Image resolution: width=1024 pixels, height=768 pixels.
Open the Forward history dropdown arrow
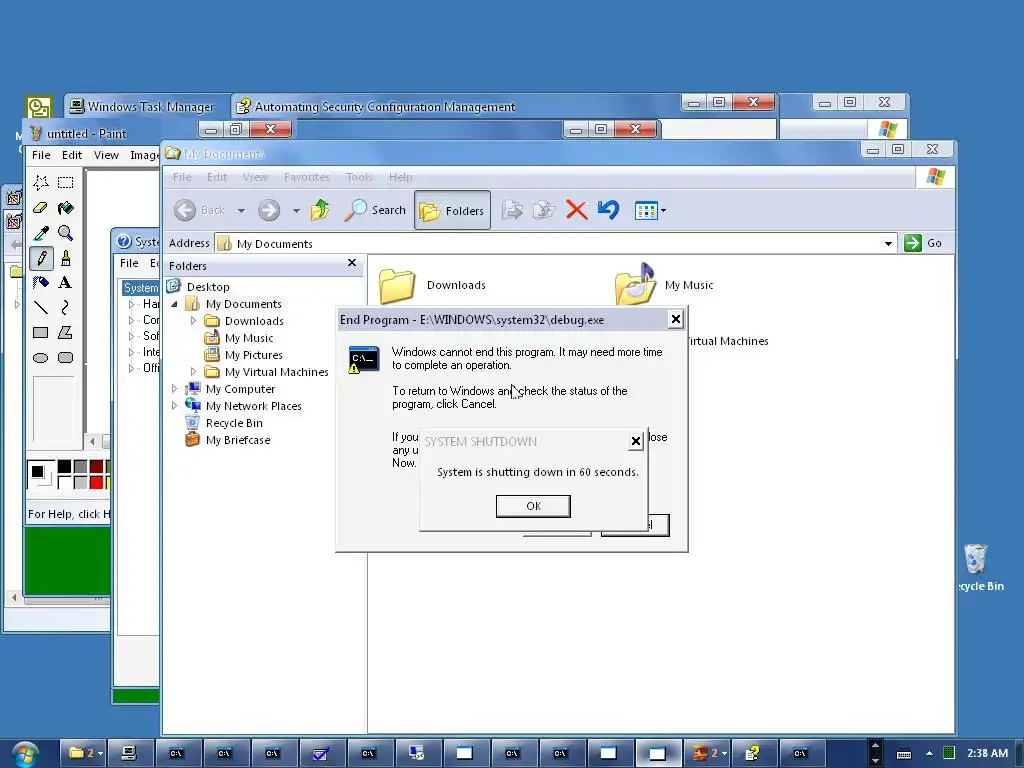point(296,210)
